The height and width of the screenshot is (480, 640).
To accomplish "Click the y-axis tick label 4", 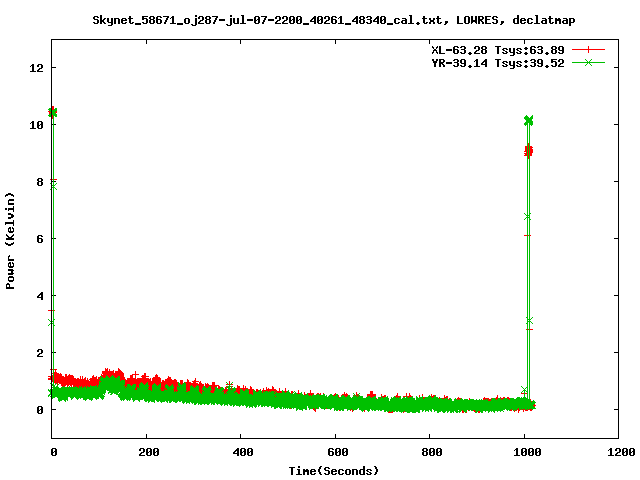I will pos(40,296).
